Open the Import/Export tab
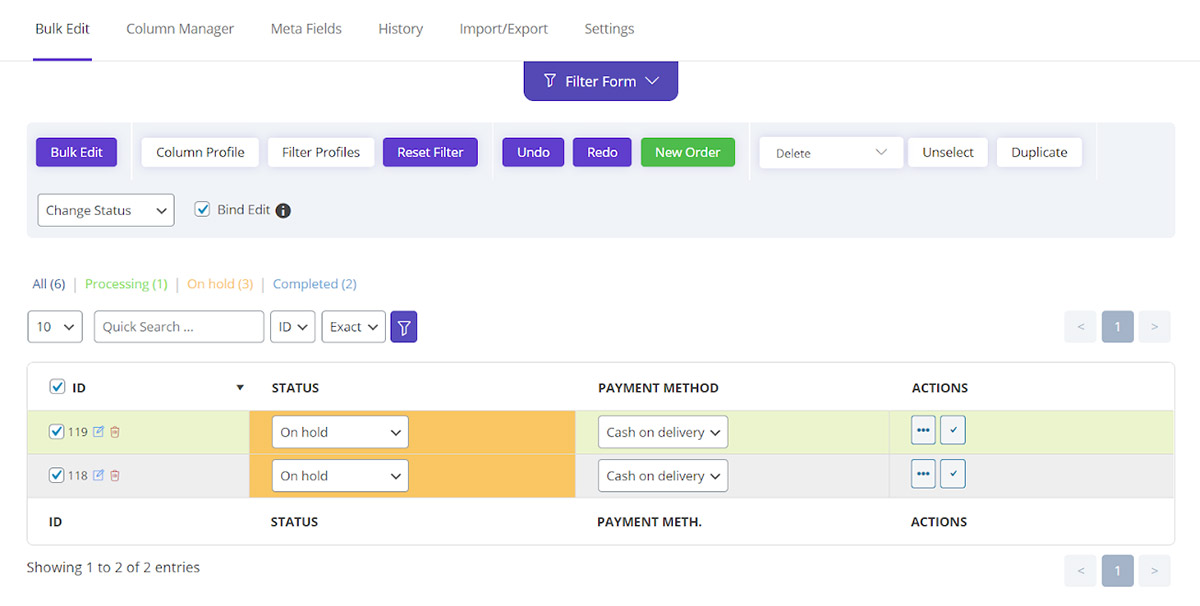This screenshot has width=1200, height=606. (503, 28)
